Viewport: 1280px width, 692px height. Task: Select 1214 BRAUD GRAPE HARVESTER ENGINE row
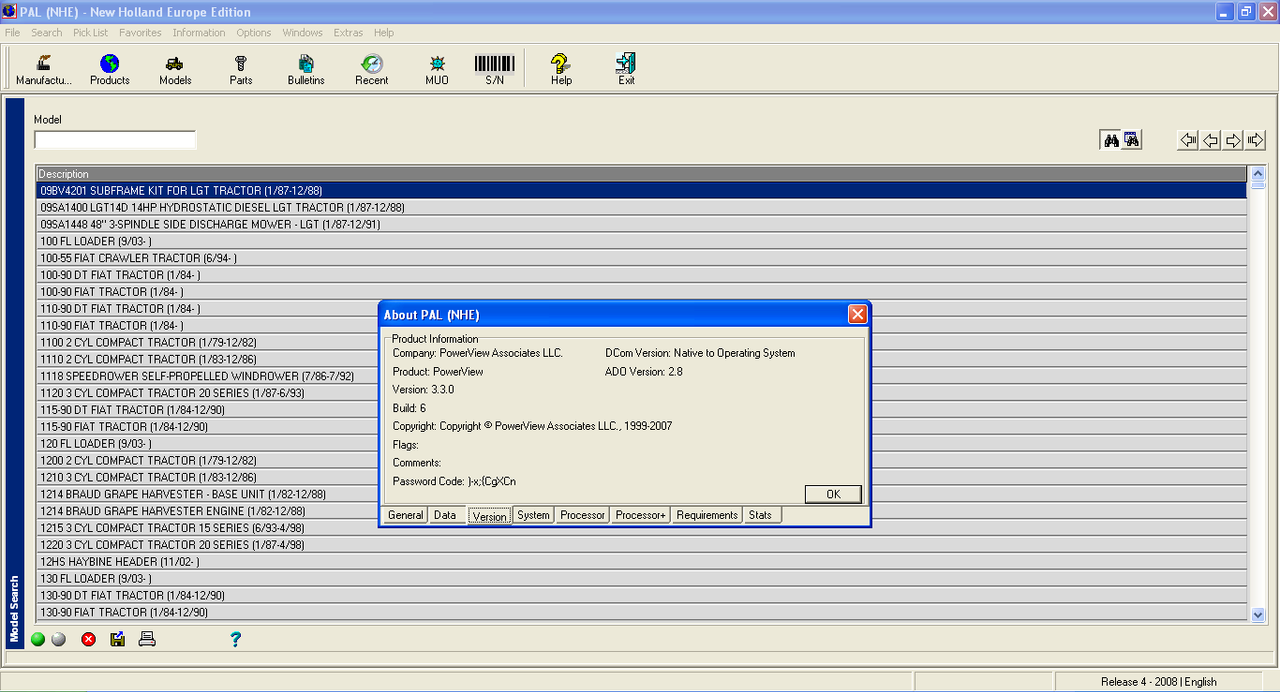coord(642,511)
